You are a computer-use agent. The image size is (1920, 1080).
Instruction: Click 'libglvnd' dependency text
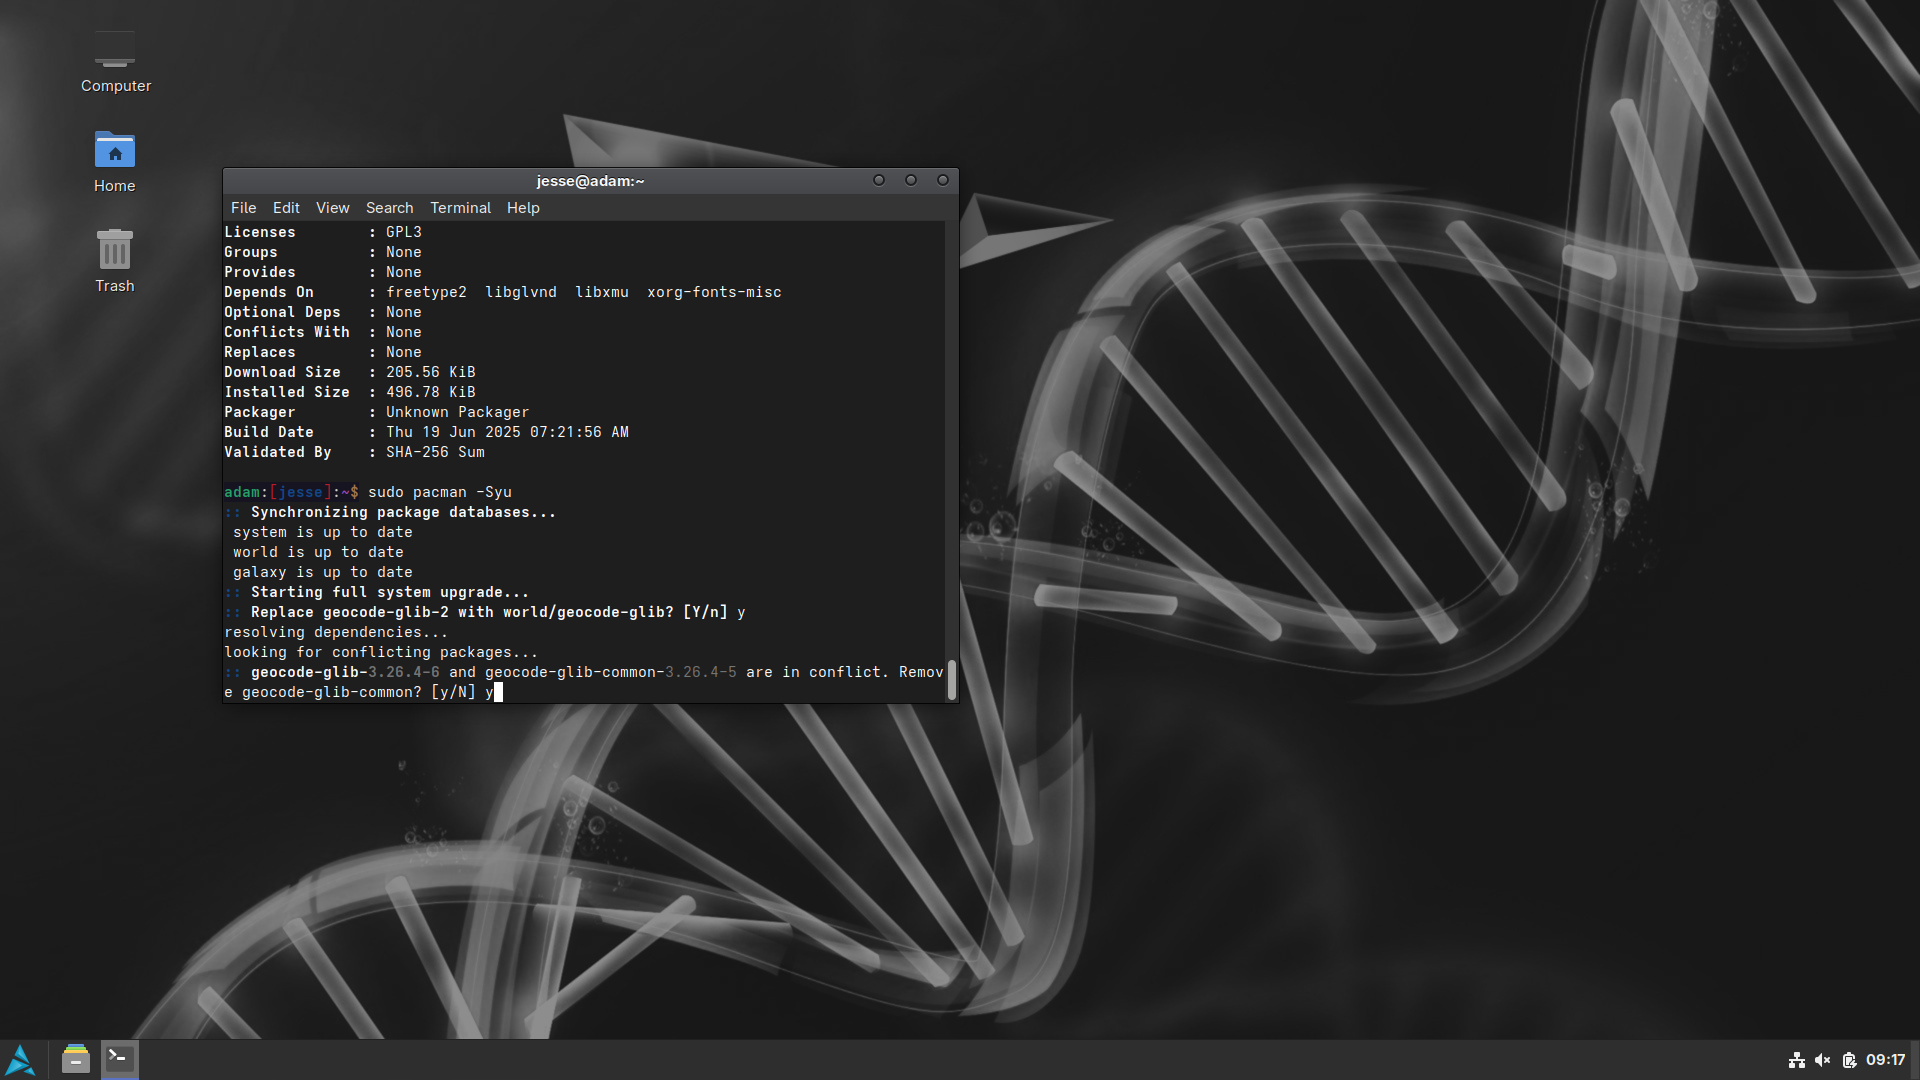(x=521, y=292)
